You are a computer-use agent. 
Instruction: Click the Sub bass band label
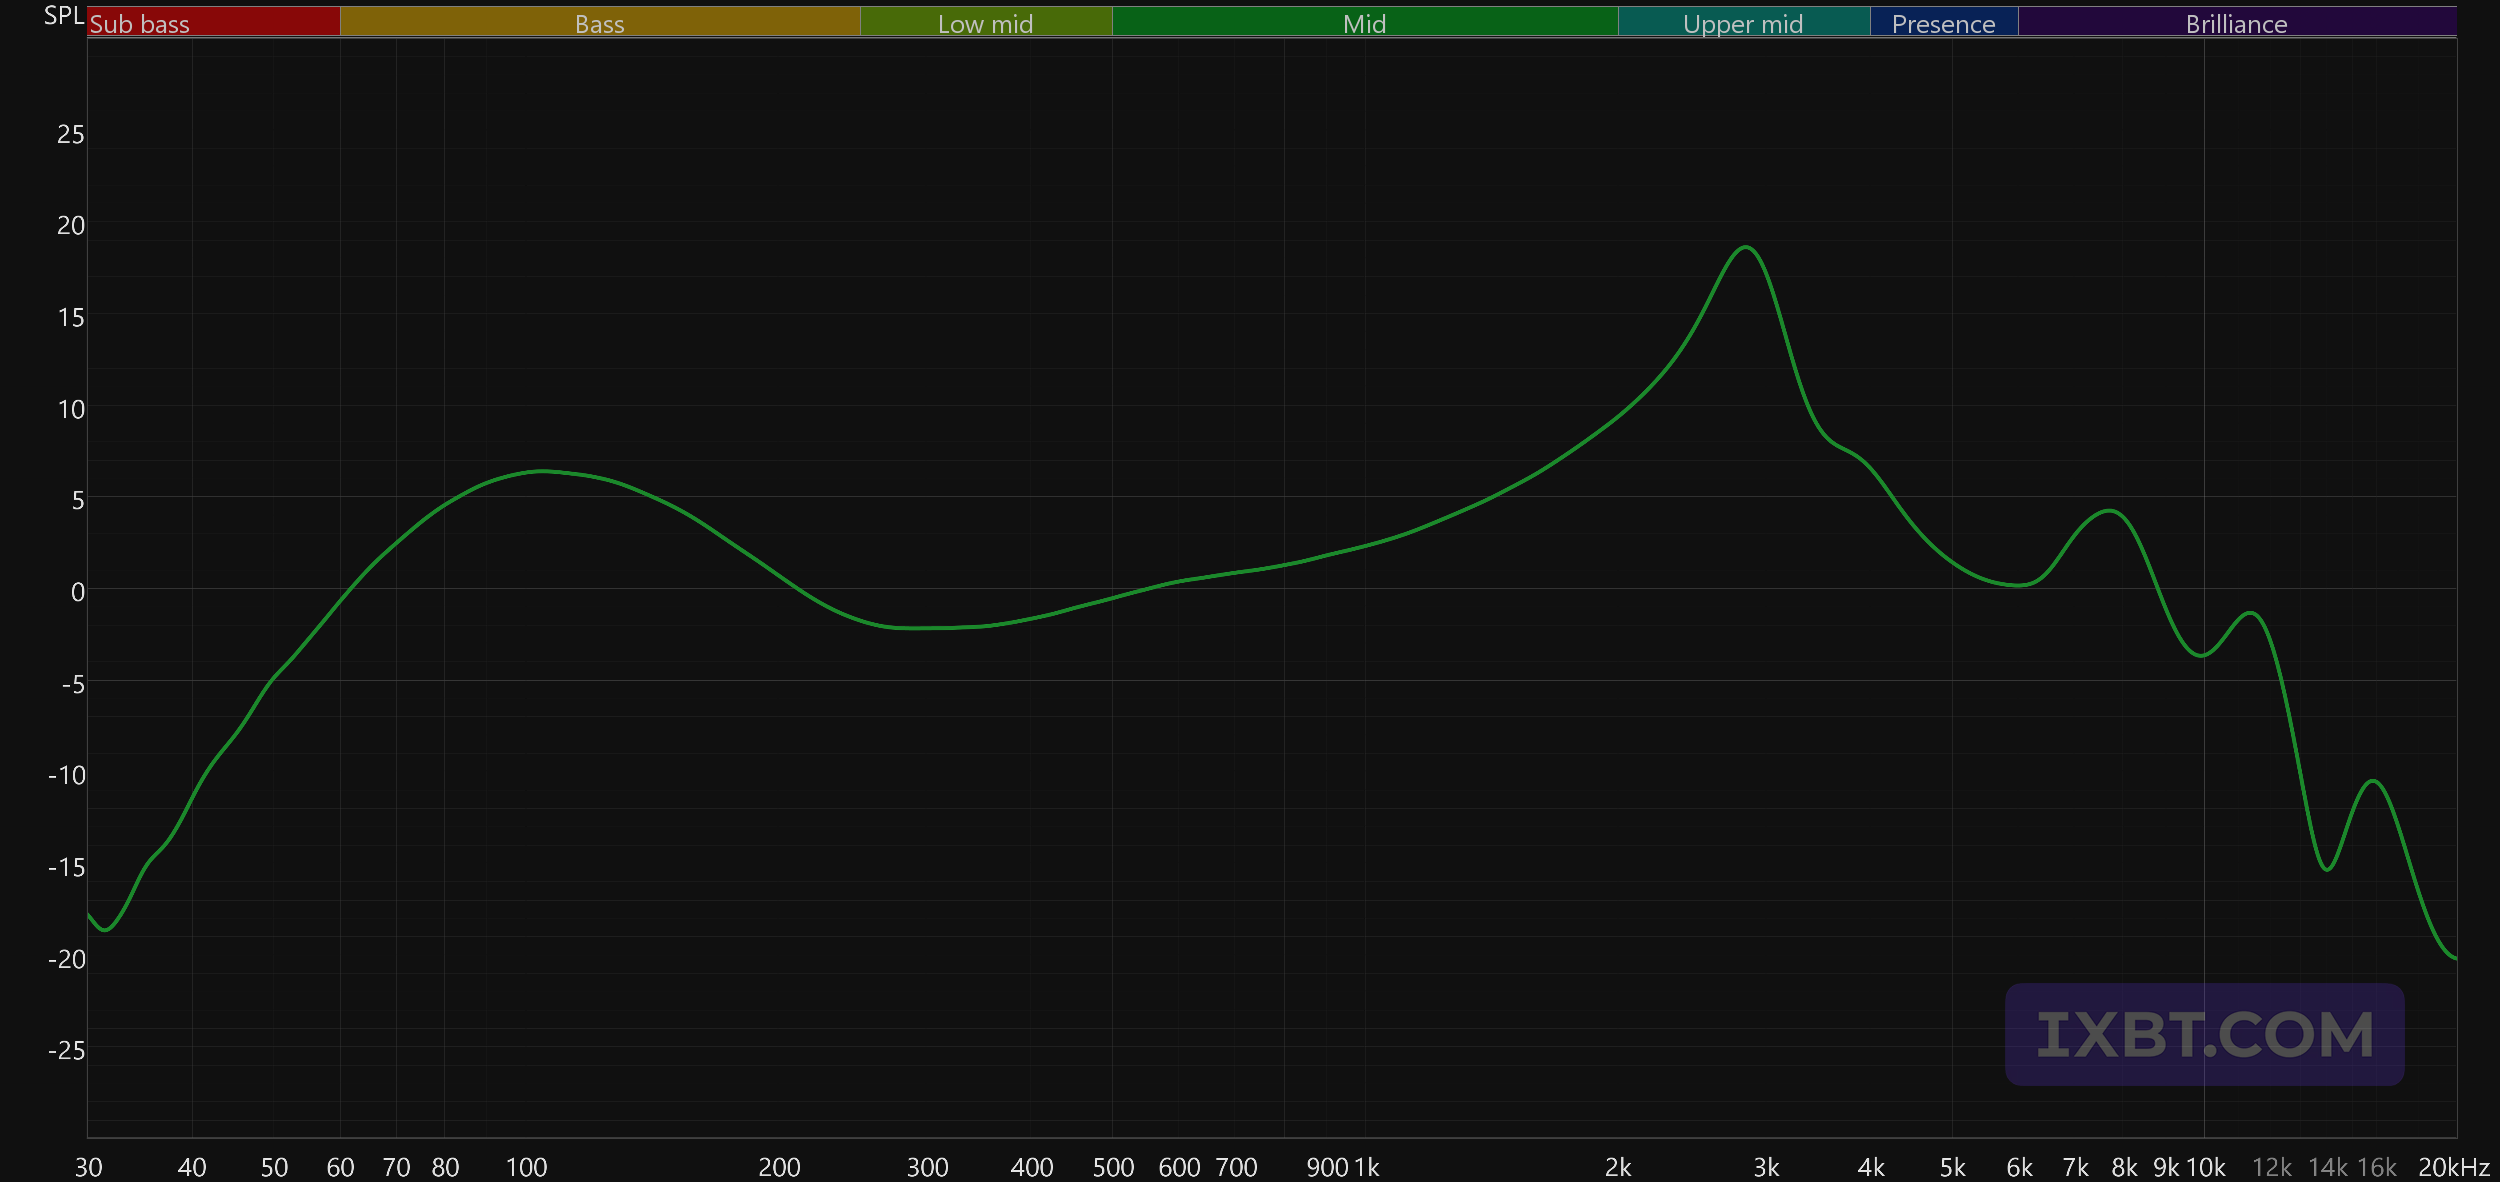pos(140,23)
